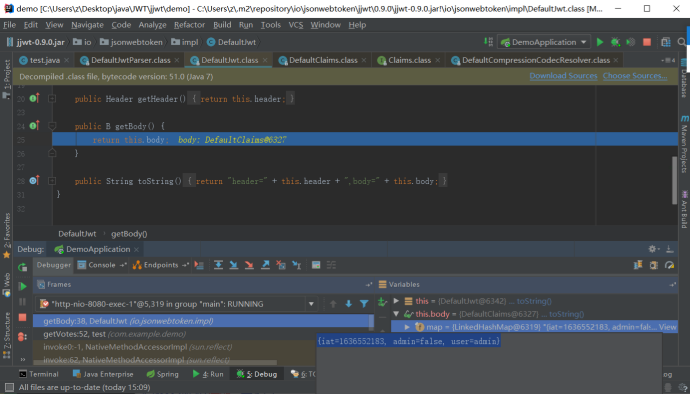This screenshot has width=690, height=394.
Task: Evaluate Expression calculator icon
Action: click(316, 265)
